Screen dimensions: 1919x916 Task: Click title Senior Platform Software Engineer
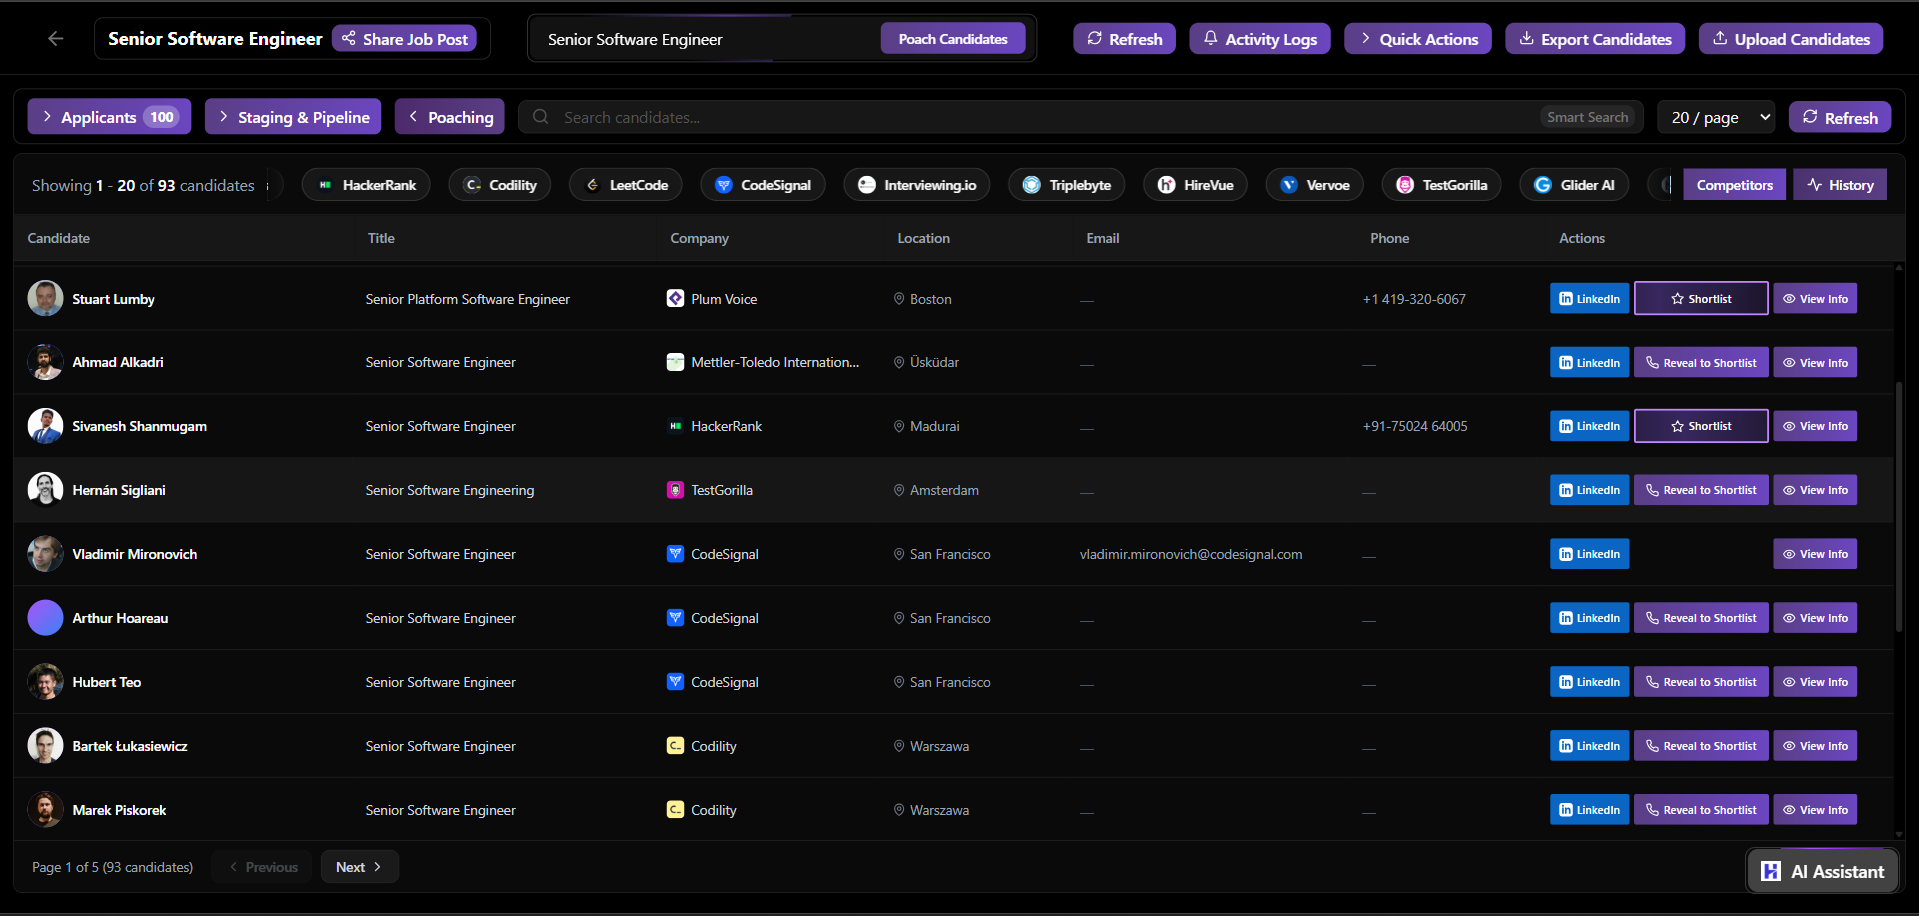(x=468, y=299)
